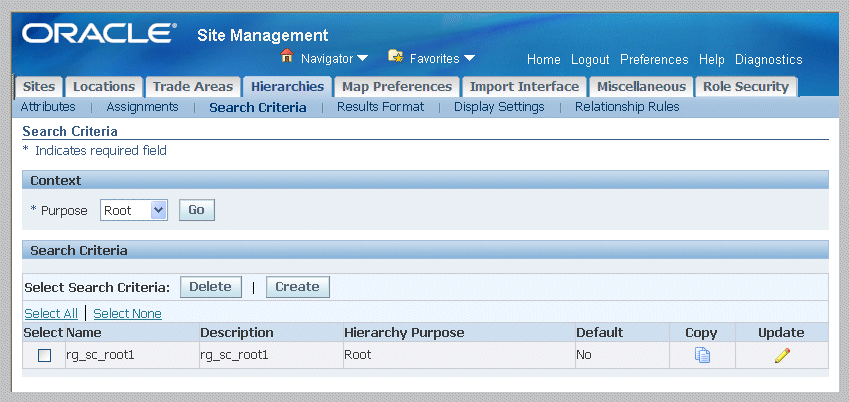
Task: Click the Select All link
Action: pos(51,314)
